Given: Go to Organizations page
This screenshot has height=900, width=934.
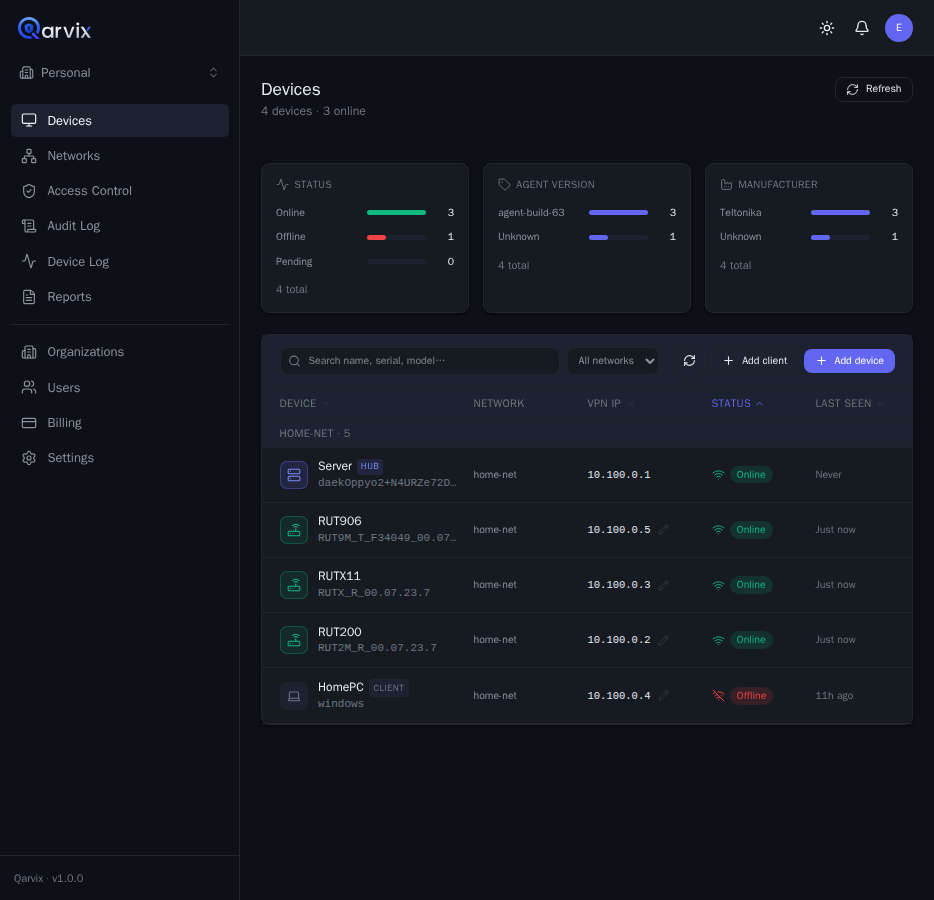Looking at the screenshot, I should (x=120, y=351).
